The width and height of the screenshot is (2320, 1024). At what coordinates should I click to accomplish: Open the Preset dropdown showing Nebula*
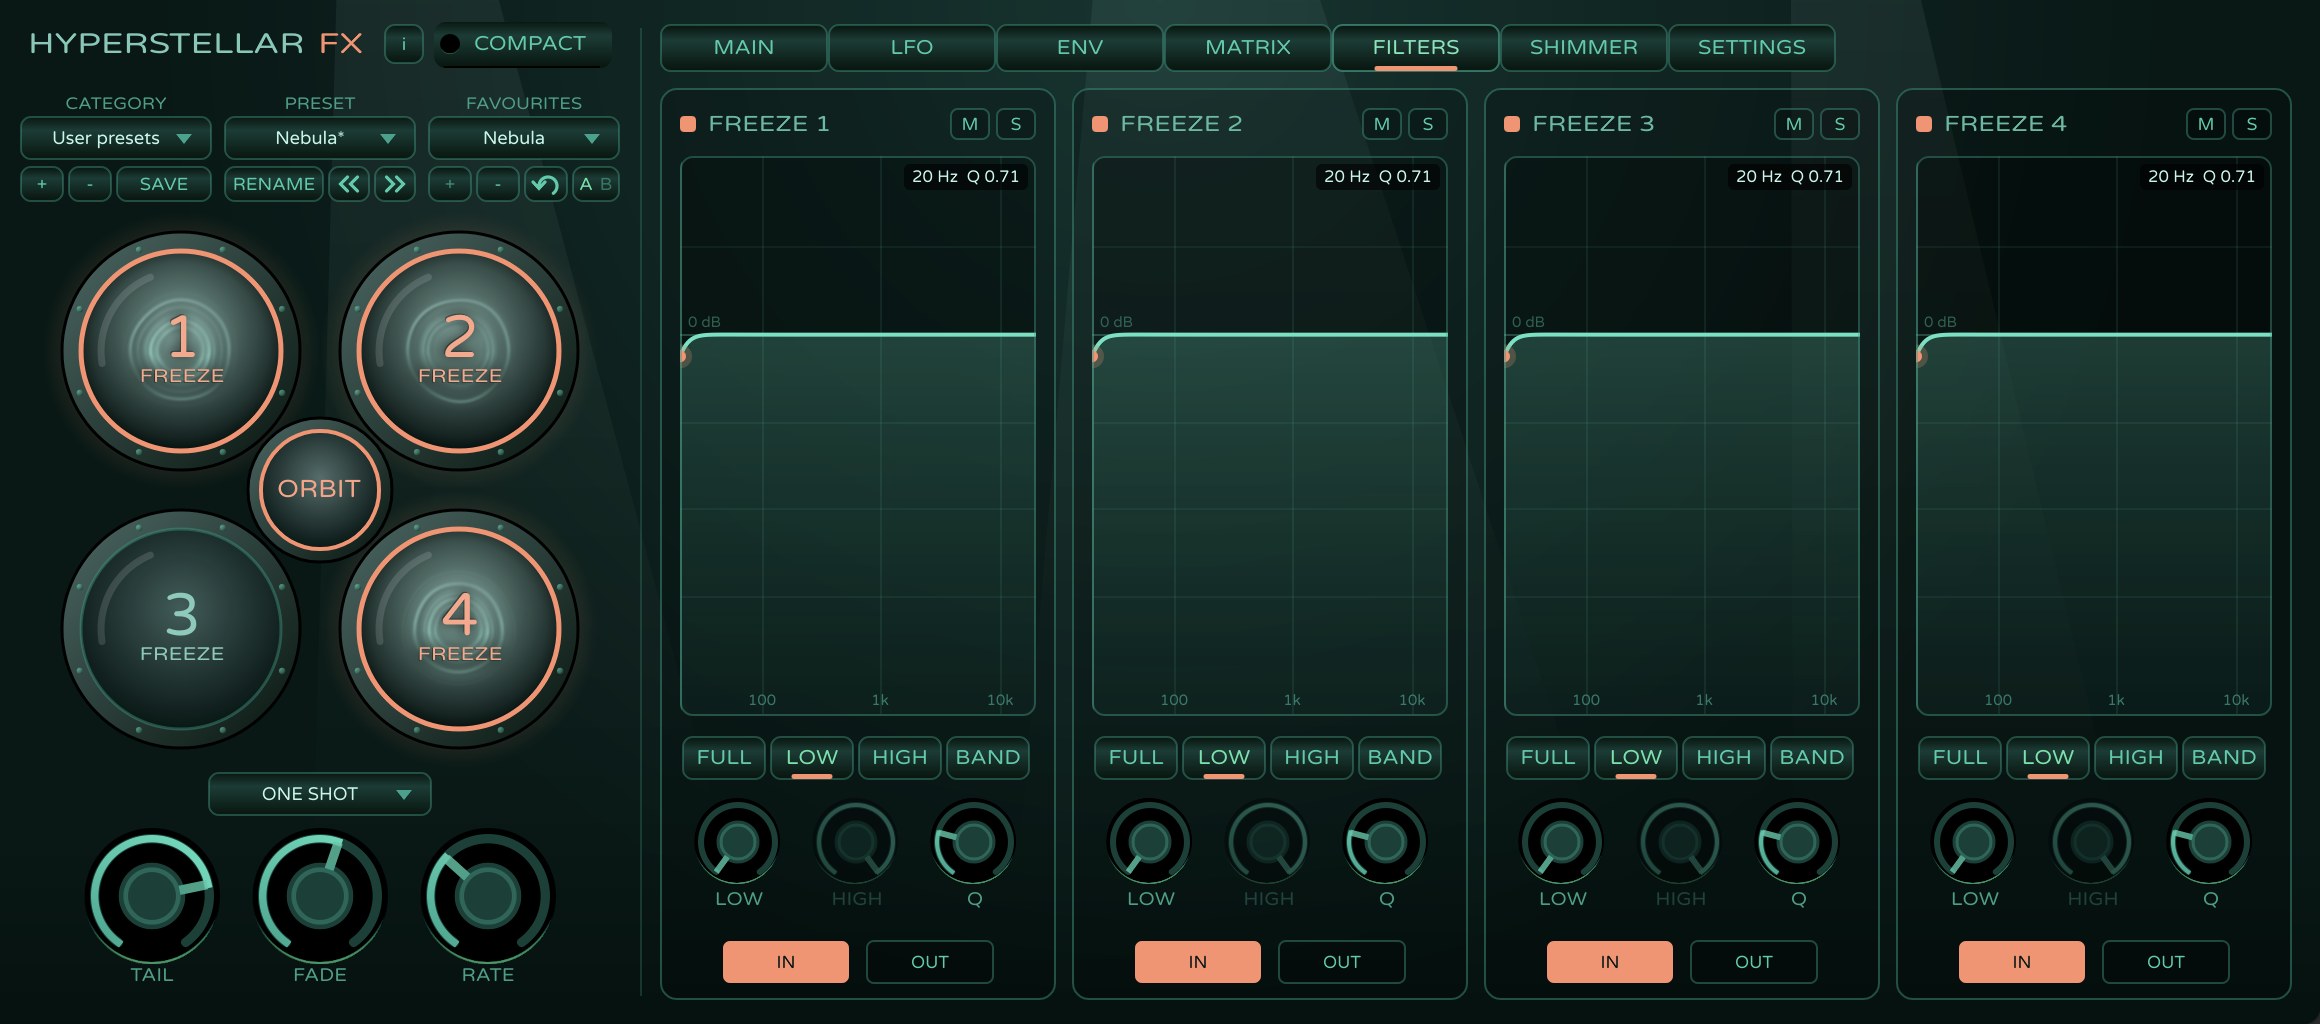click(320, 138)
